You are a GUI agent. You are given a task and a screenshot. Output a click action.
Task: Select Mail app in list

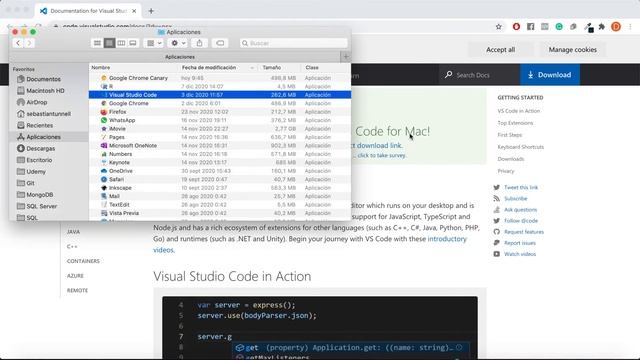click(x=220, y=196)
